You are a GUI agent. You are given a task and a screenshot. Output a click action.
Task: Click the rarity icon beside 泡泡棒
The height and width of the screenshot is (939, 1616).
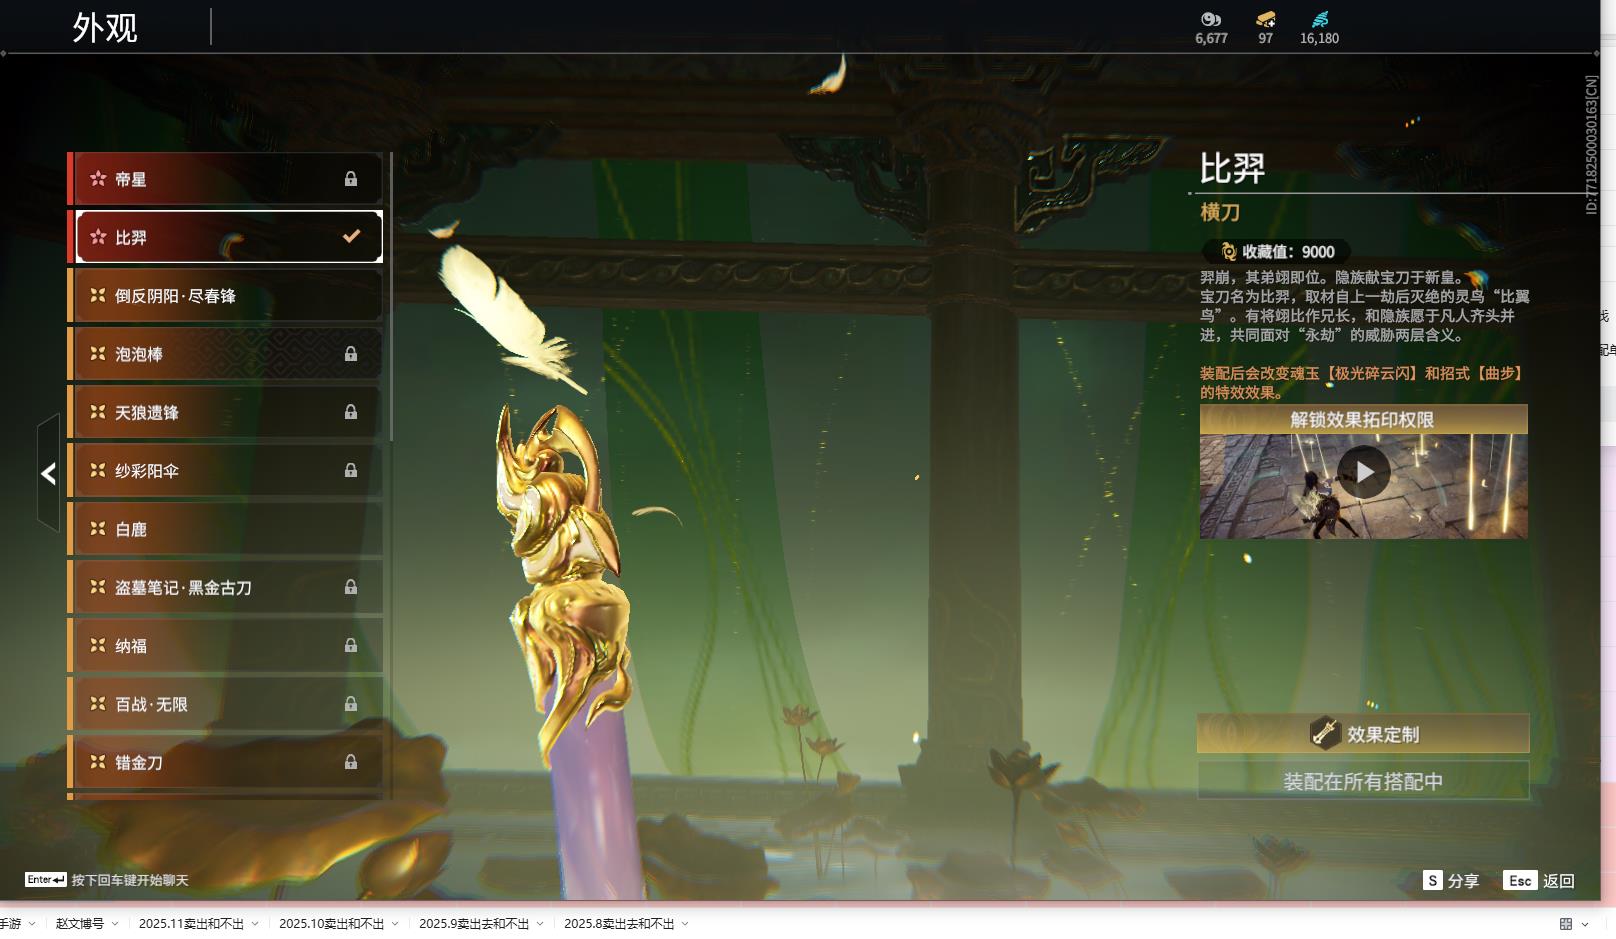pos(98,353)
